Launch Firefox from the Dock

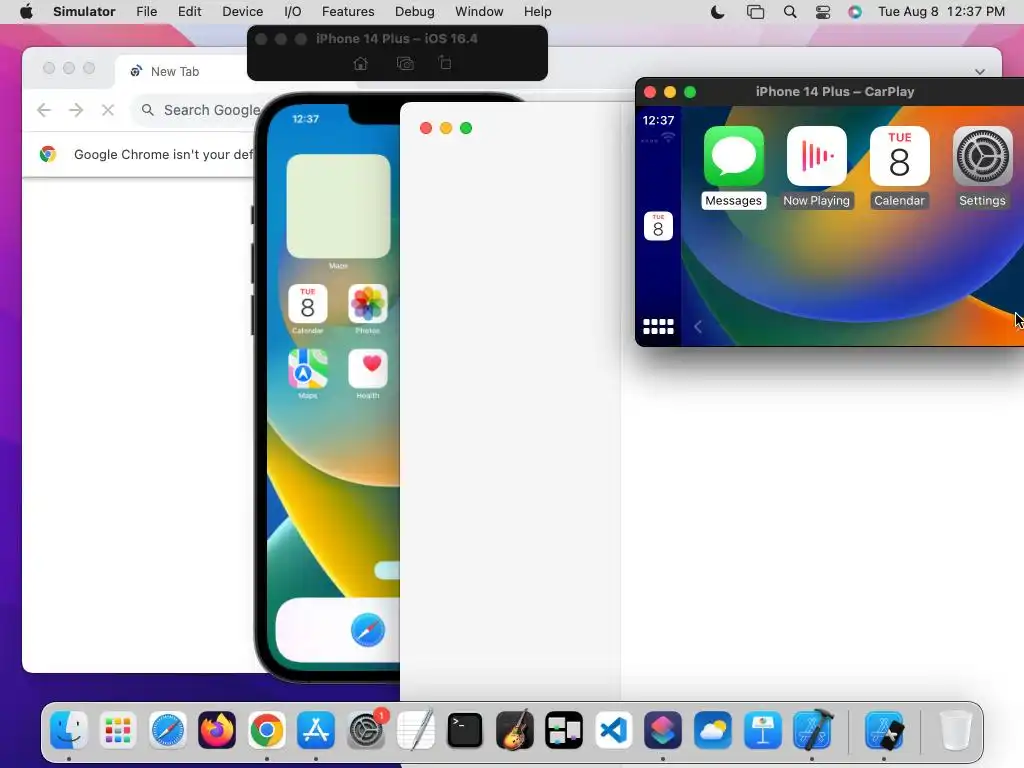pyautogui.click(x=217, y=729)
